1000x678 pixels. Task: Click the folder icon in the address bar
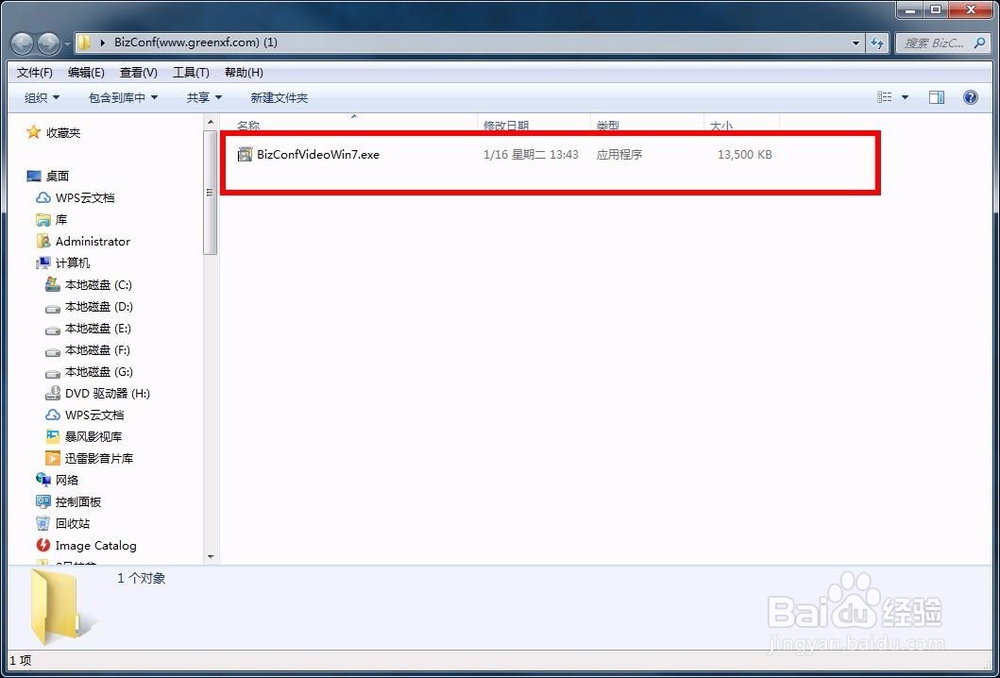pyautogui.click(x=84, y=43)
